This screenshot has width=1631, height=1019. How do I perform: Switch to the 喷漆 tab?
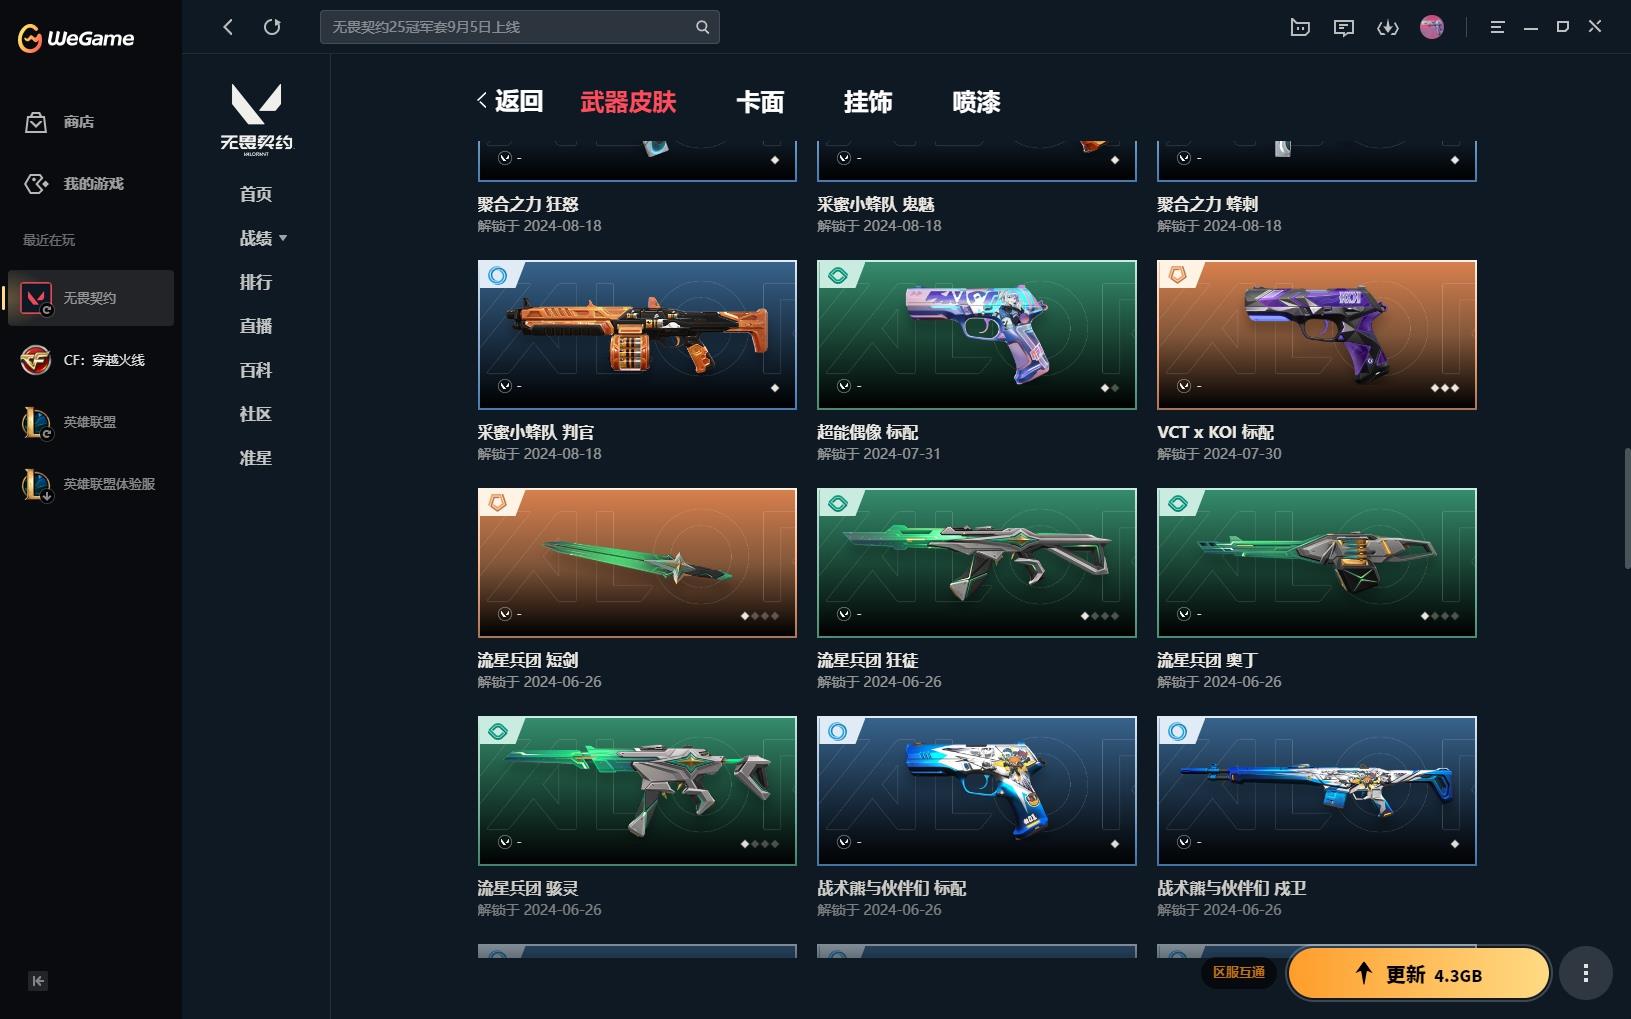click(x=976, y=102)
